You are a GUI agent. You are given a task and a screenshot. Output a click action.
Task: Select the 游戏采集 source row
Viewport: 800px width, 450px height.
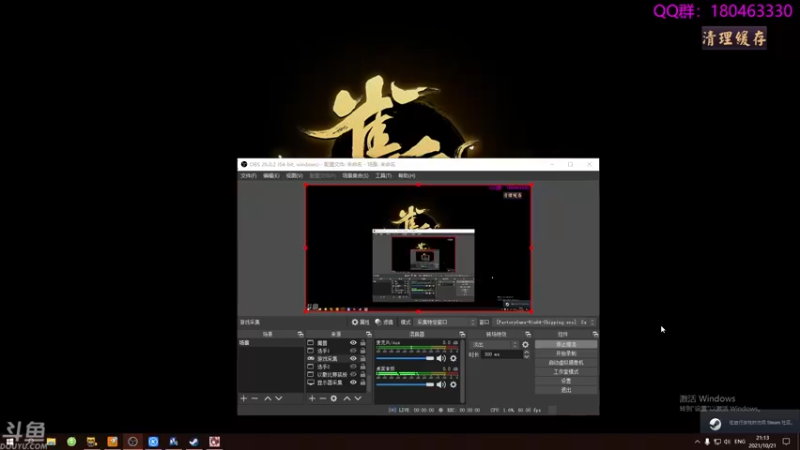point(337,359)
